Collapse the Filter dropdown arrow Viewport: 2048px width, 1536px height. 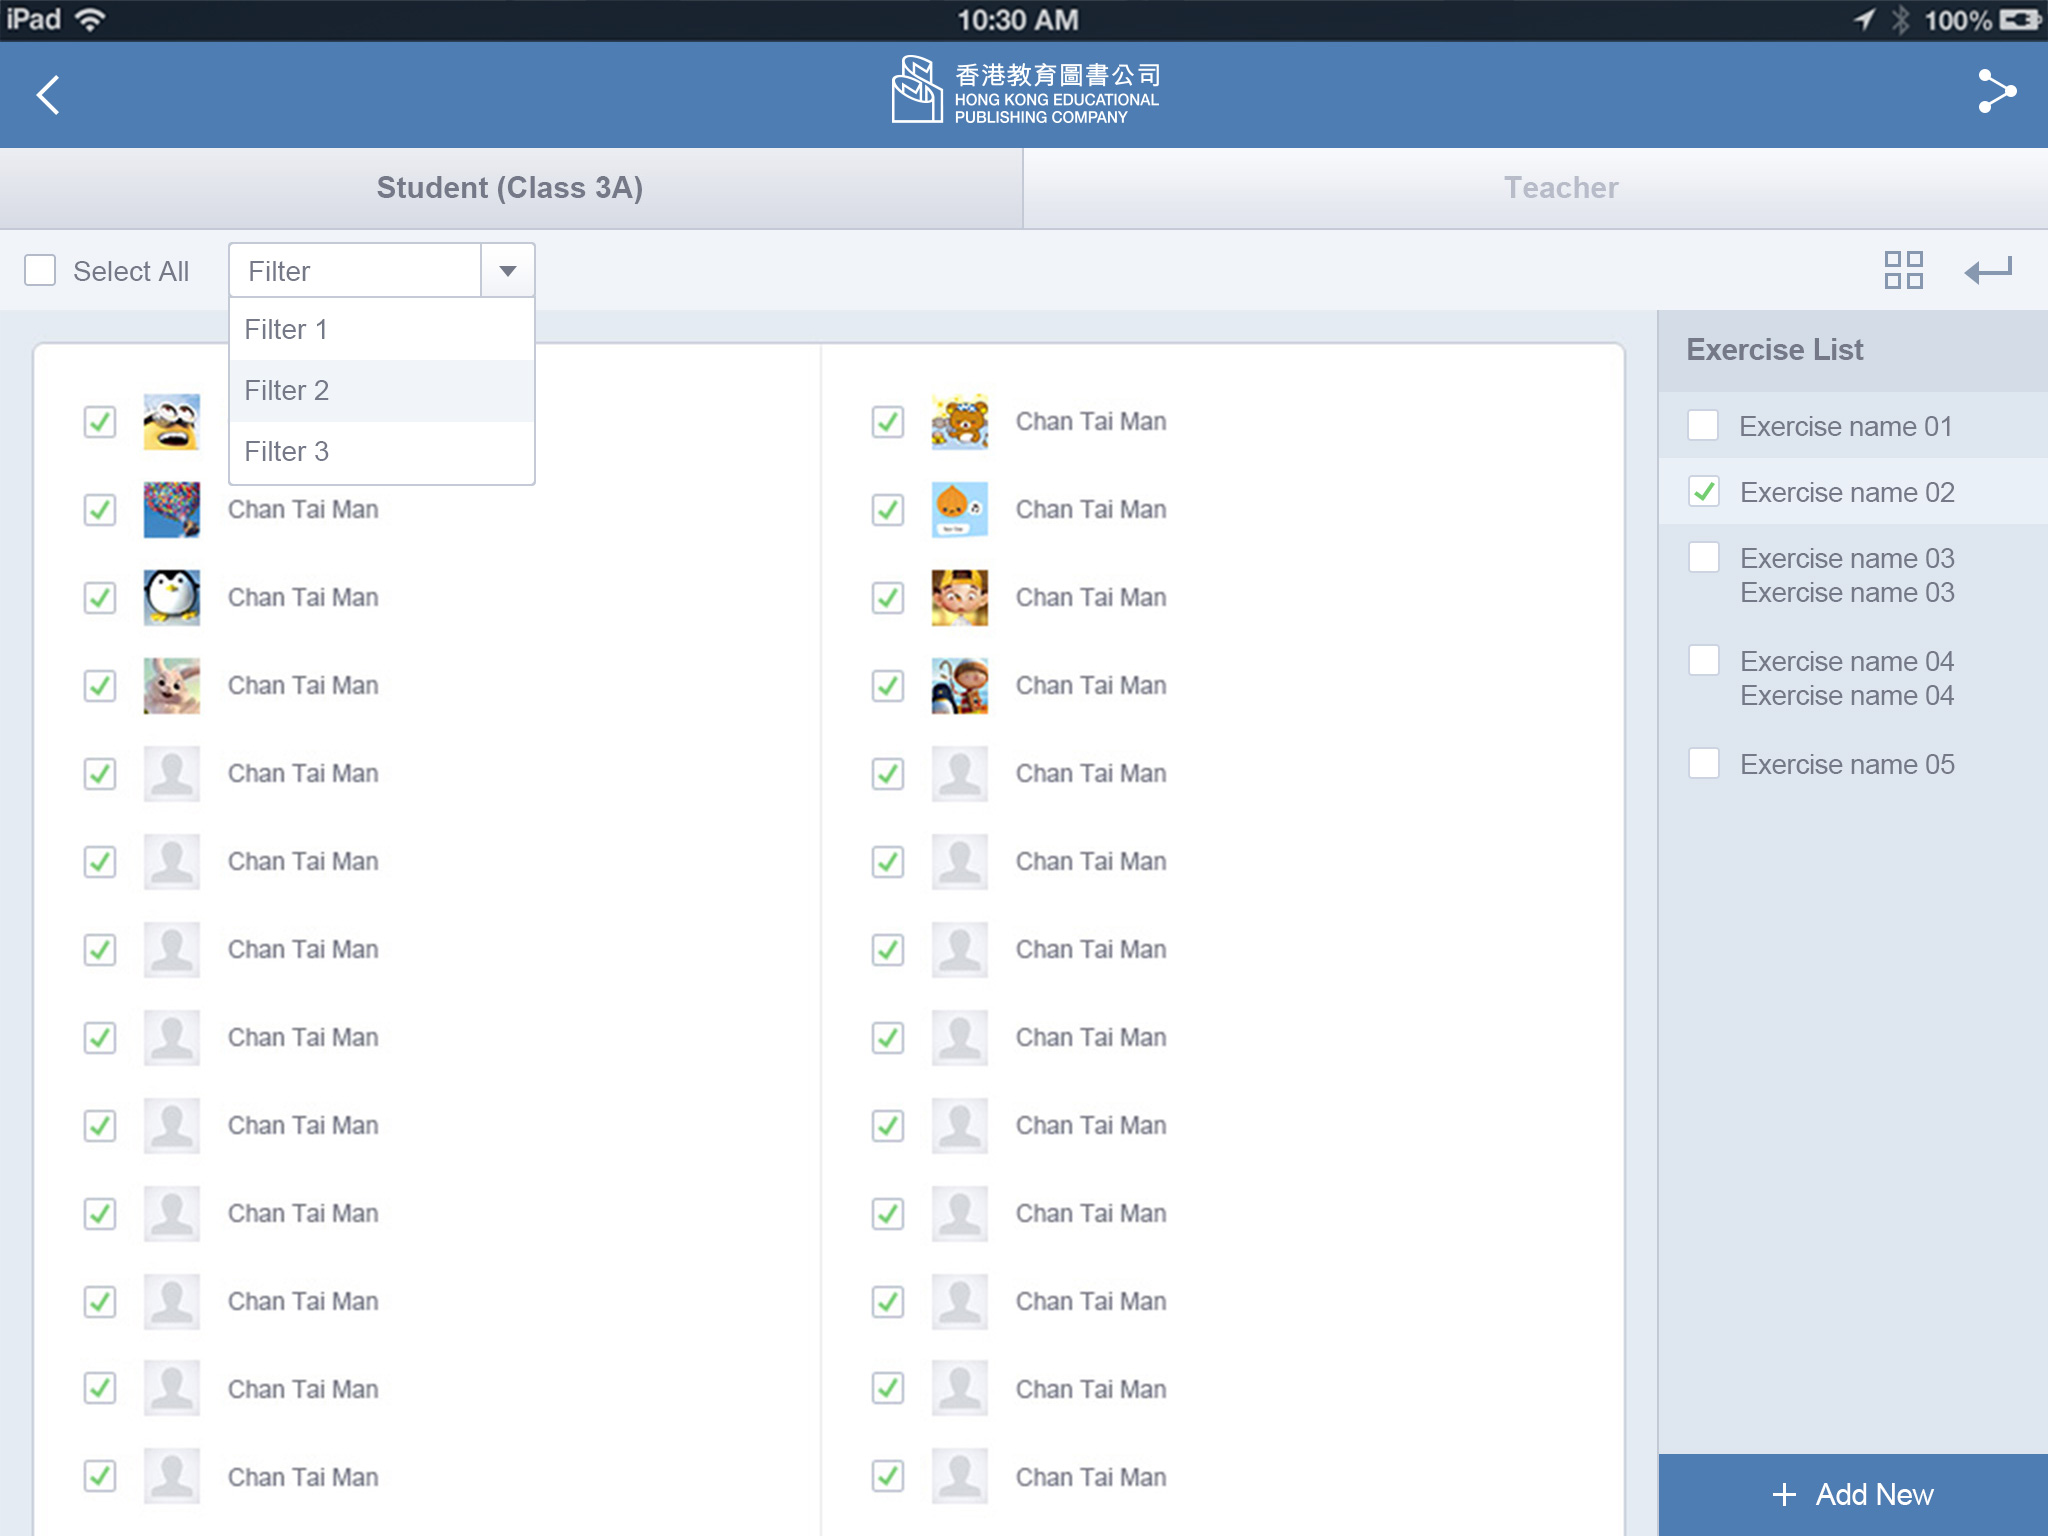508,271
